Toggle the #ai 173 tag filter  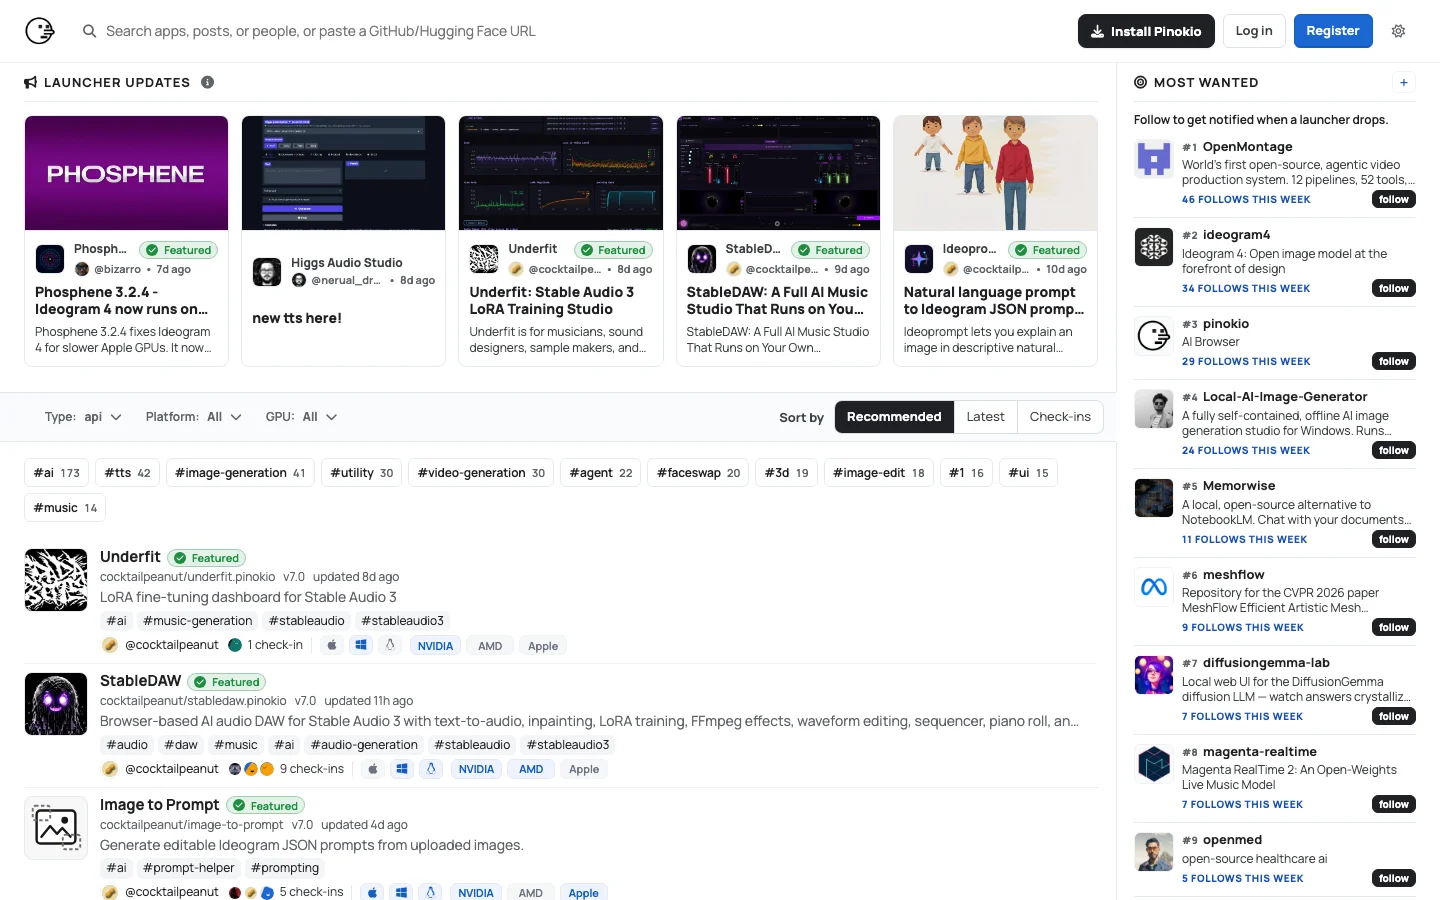click(57, 473)
